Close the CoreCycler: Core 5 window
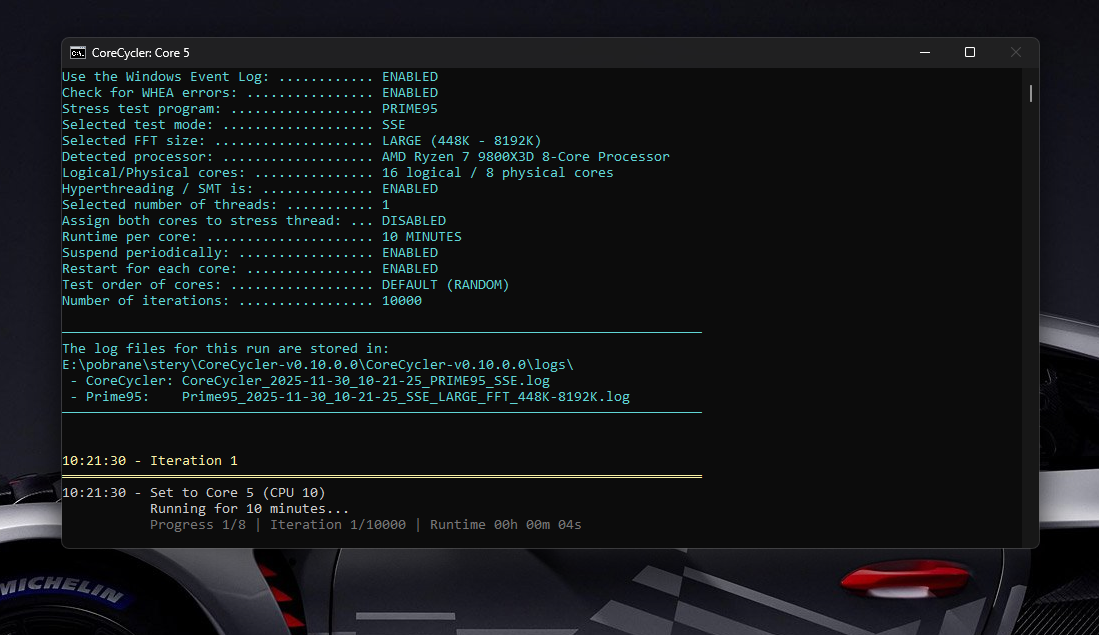This screenshot has height=635, width=1099. (1015, 53)
